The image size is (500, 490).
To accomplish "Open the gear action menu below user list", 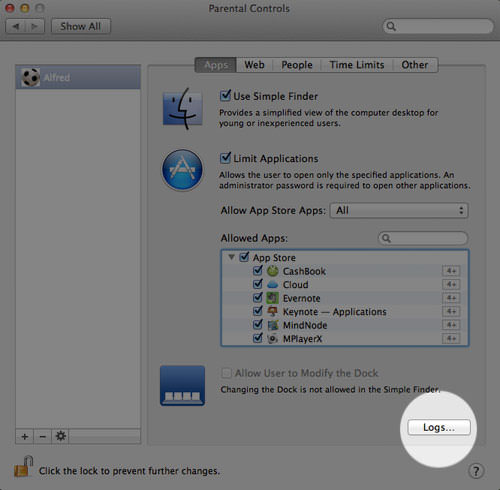I will [x=60, y=436].
